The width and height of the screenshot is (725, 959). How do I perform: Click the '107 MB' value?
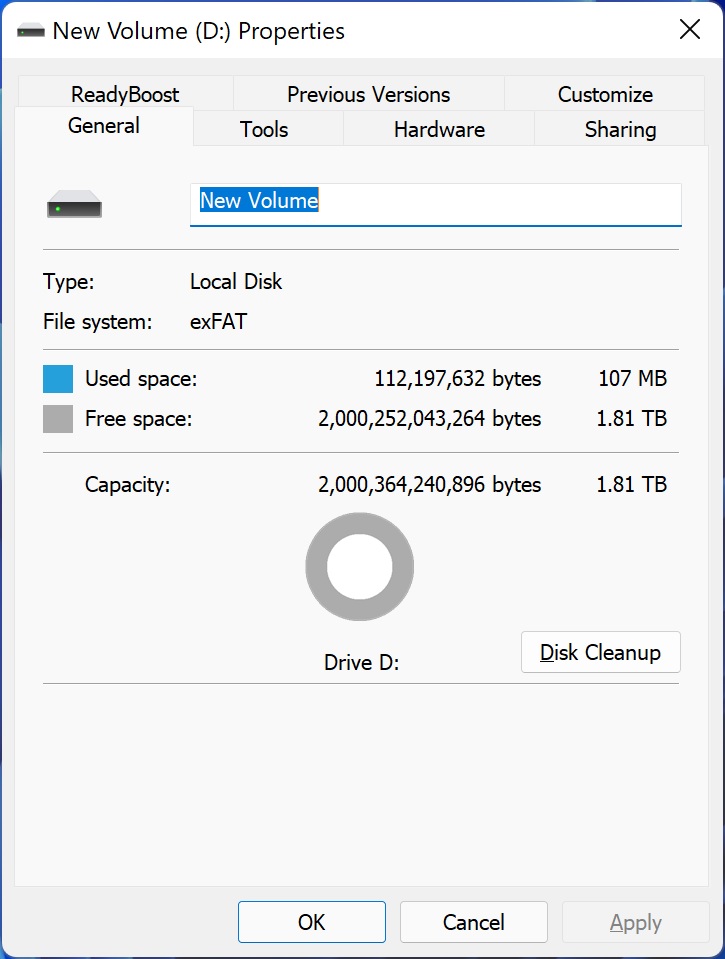[633, 378]
